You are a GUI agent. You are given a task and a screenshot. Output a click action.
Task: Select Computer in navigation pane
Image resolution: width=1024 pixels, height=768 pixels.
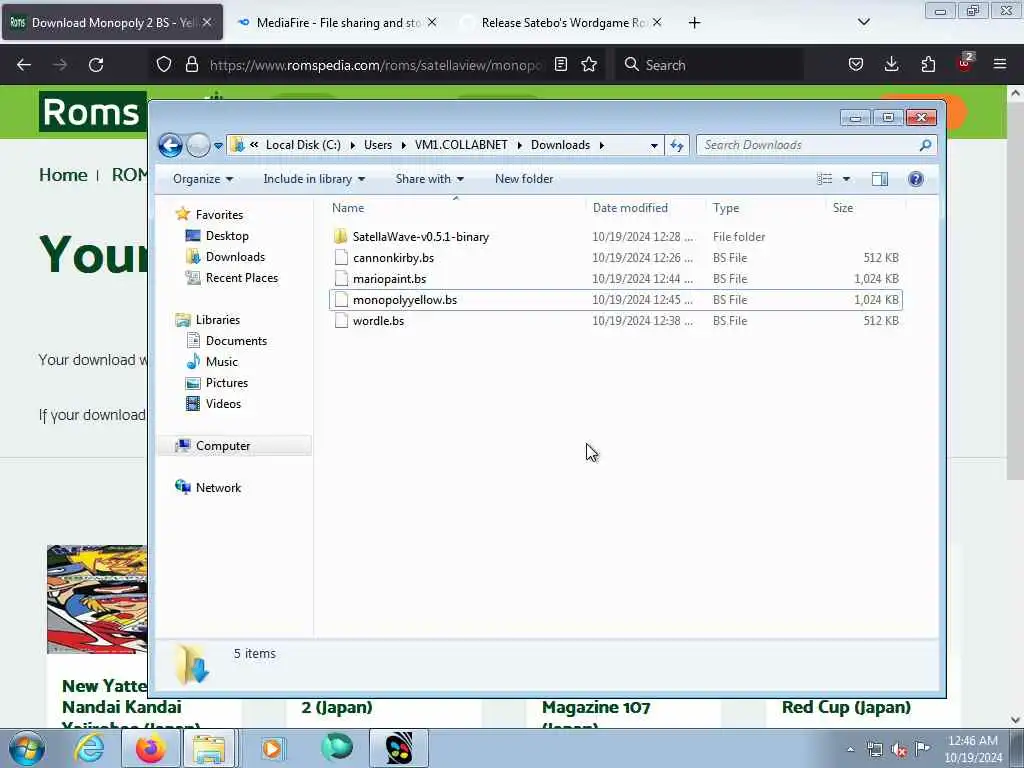(x=223, y=446)
